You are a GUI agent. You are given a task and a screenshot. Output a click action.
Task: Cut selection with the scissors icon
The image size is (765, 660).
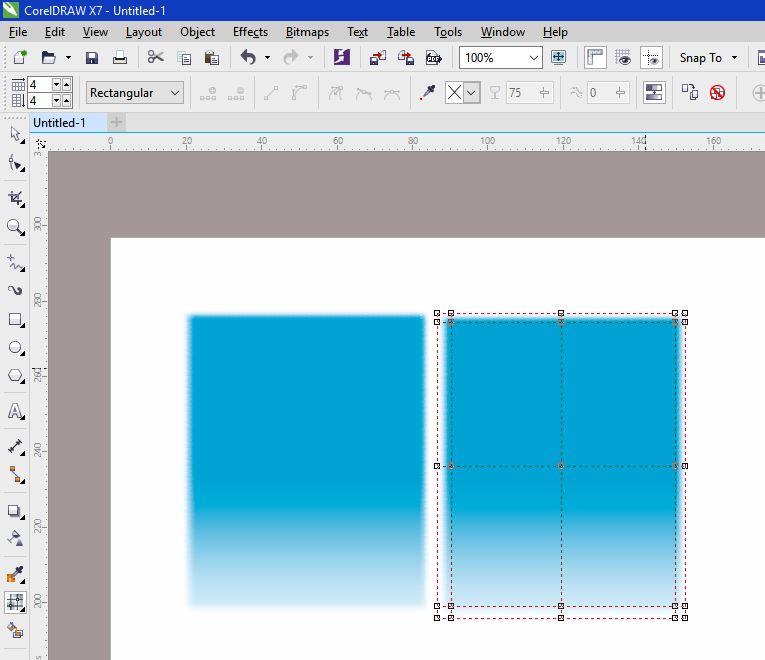pyautogui.click(x=156, y=57)
